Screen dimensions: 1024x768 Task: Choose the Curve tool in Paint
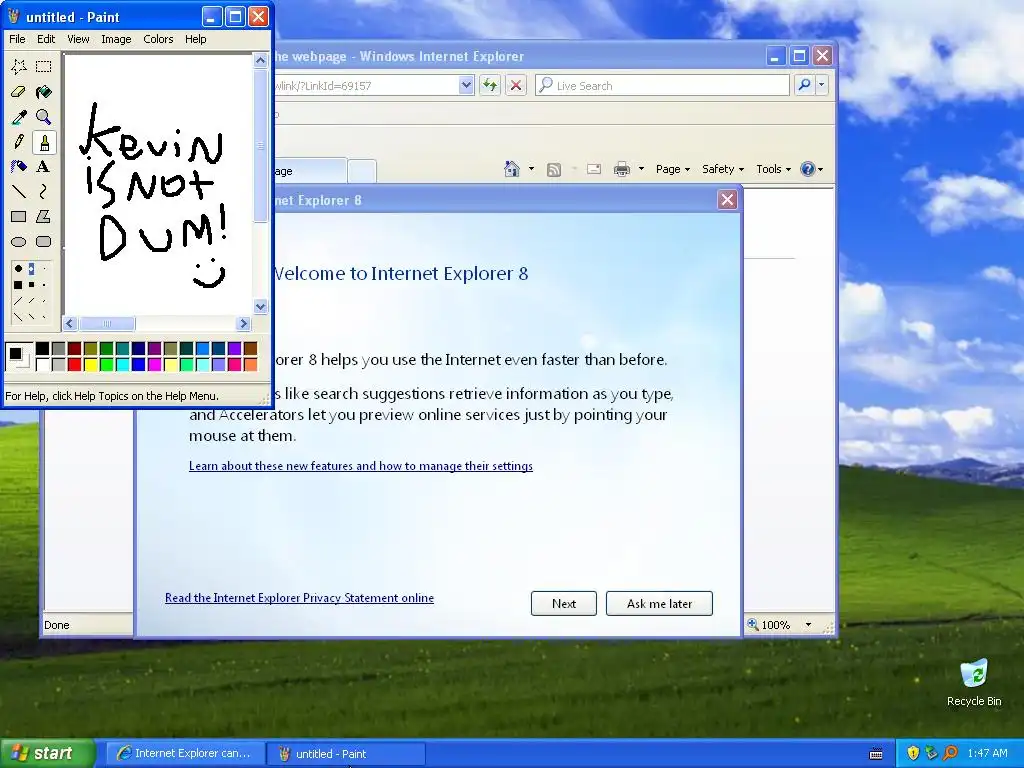[x=43, y=191]
